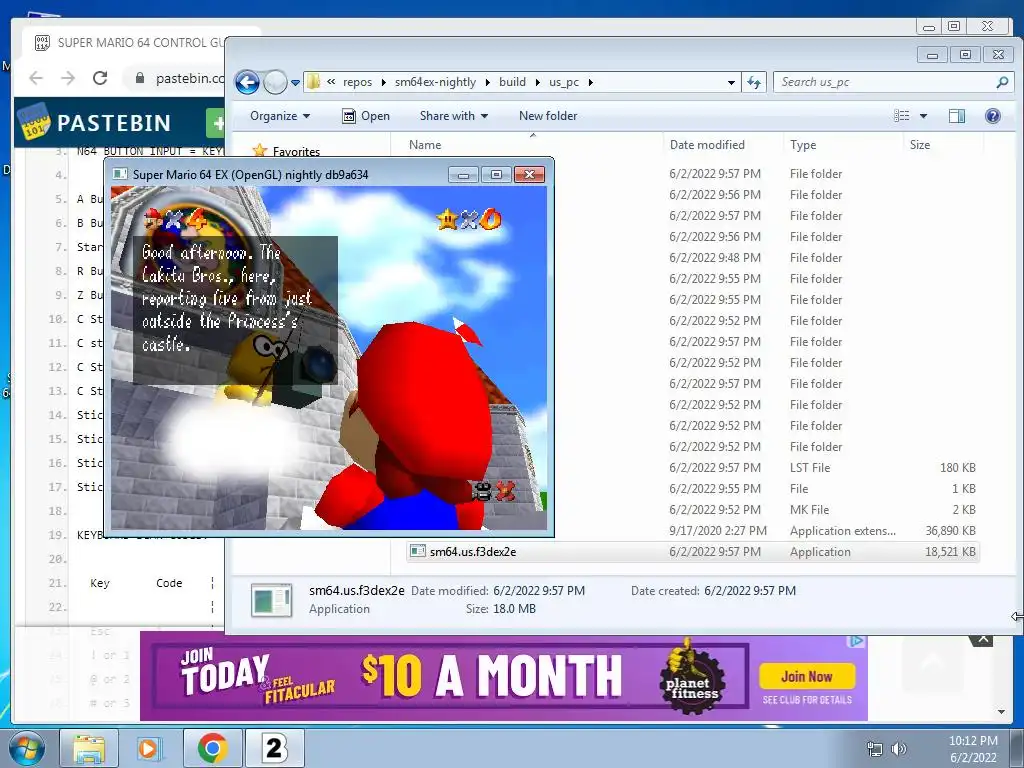Click the 'build' breadcrumb segment
1024x768 pixels.
512,82
